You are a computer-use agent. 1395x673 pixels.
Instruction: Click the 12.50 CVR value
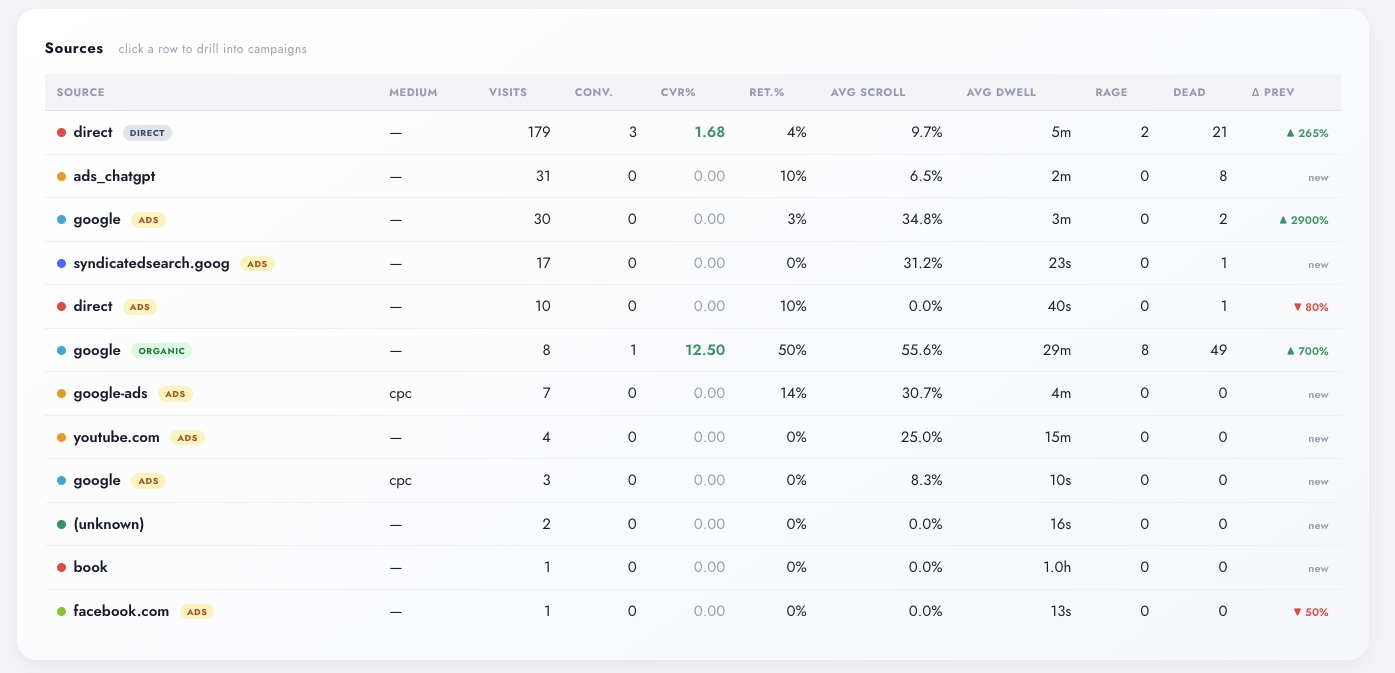point(705,350)
